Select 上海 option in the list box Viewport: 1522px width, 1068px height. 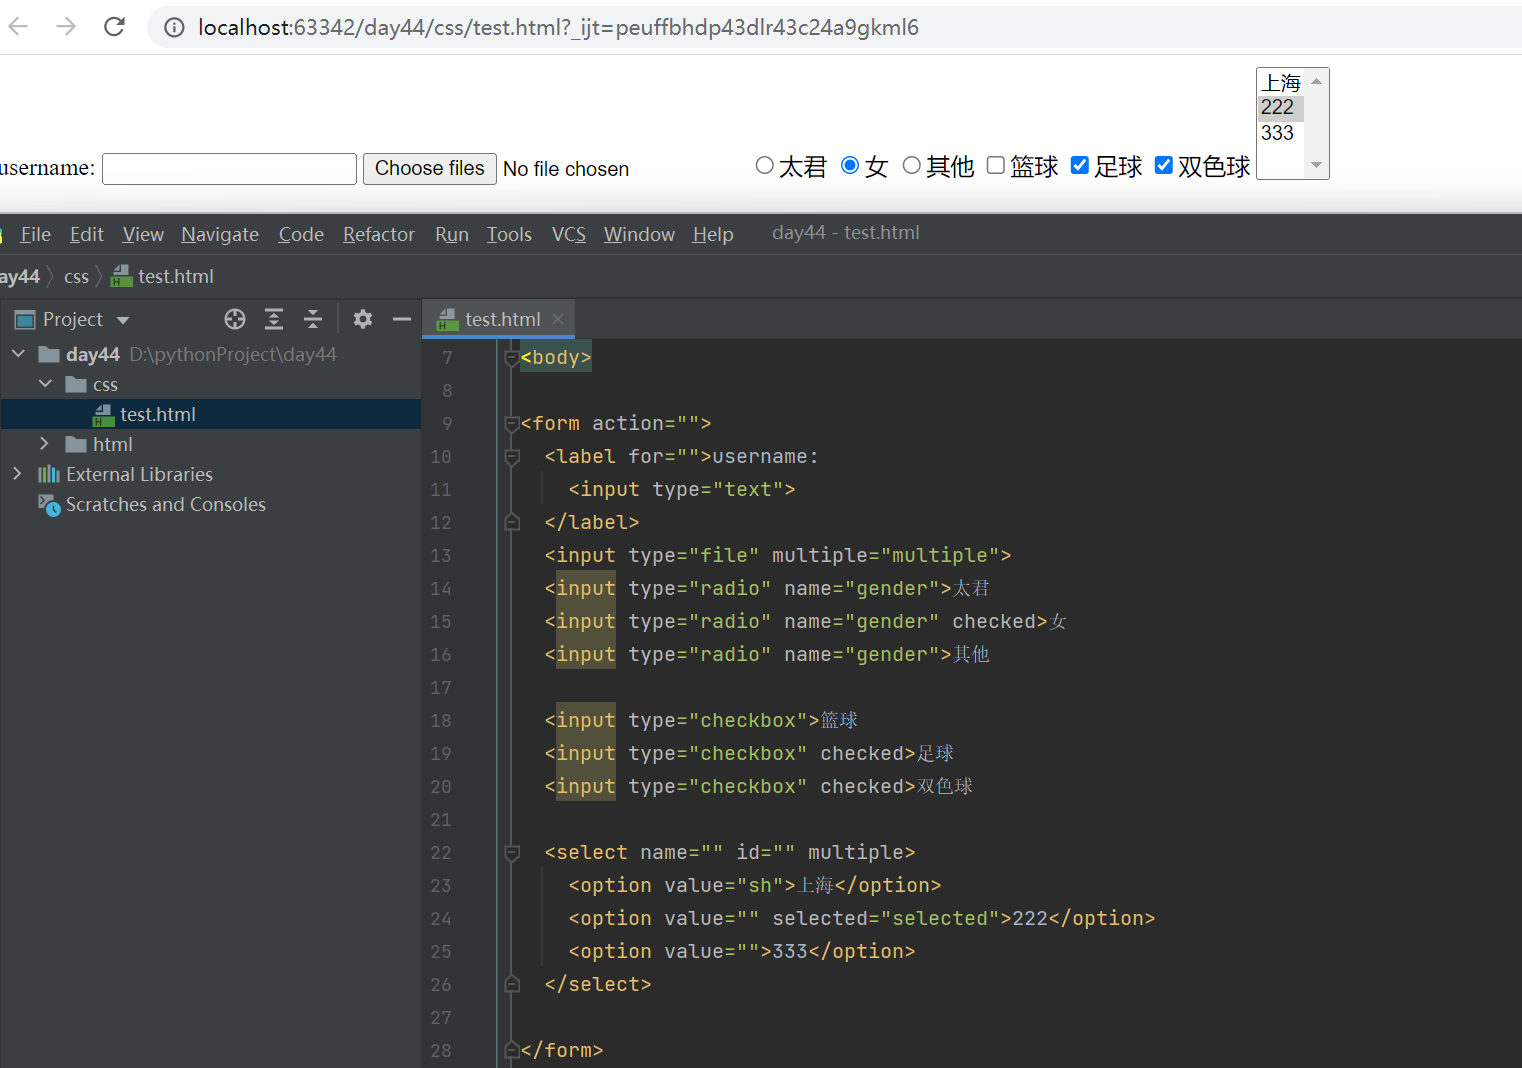pyautogui.click(x=1280, y=82)
